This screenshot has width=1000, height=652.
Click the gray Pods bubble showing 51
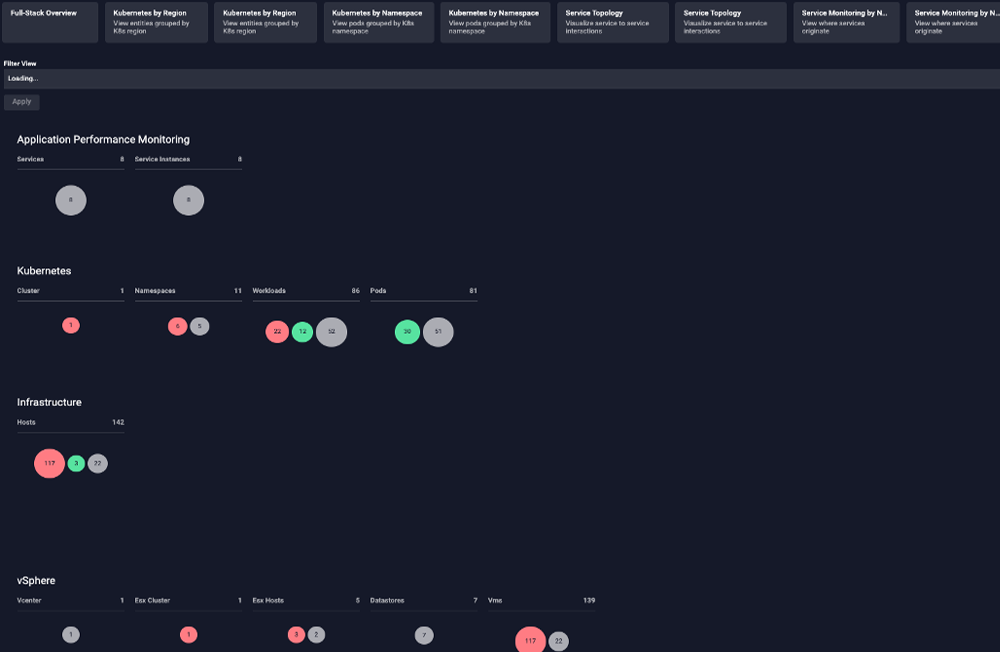pos(438,332)
